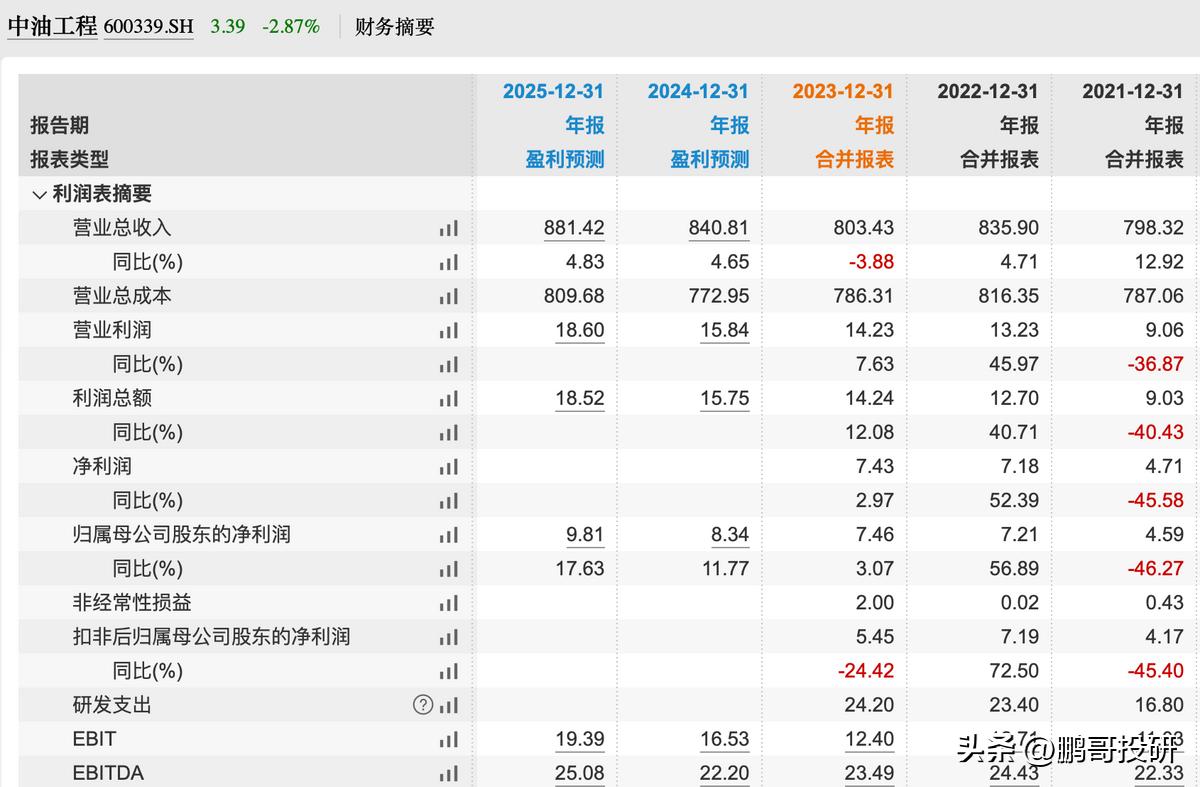Open trend chart icon for 非经常性损益

pos(449,602)
